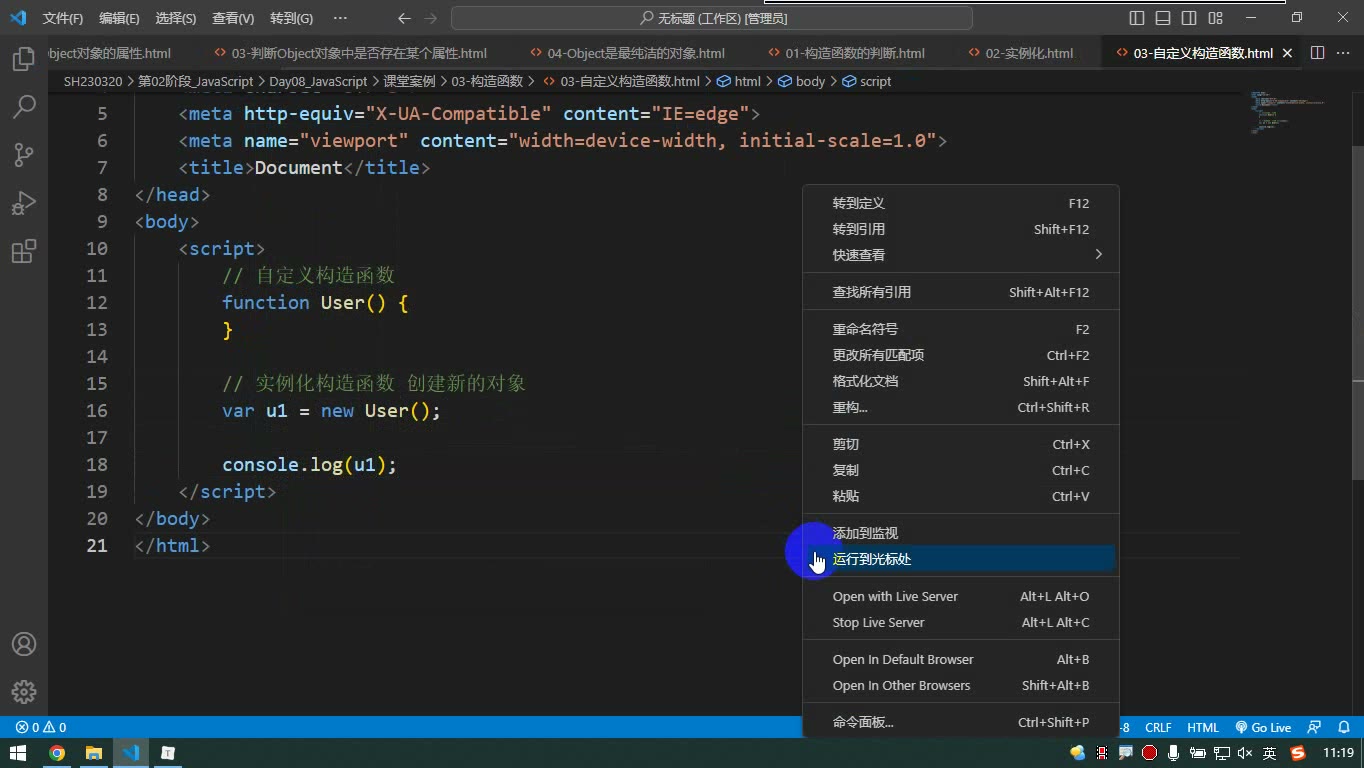Toggle muted volume icon in system tray

(x=1245, y=753)
